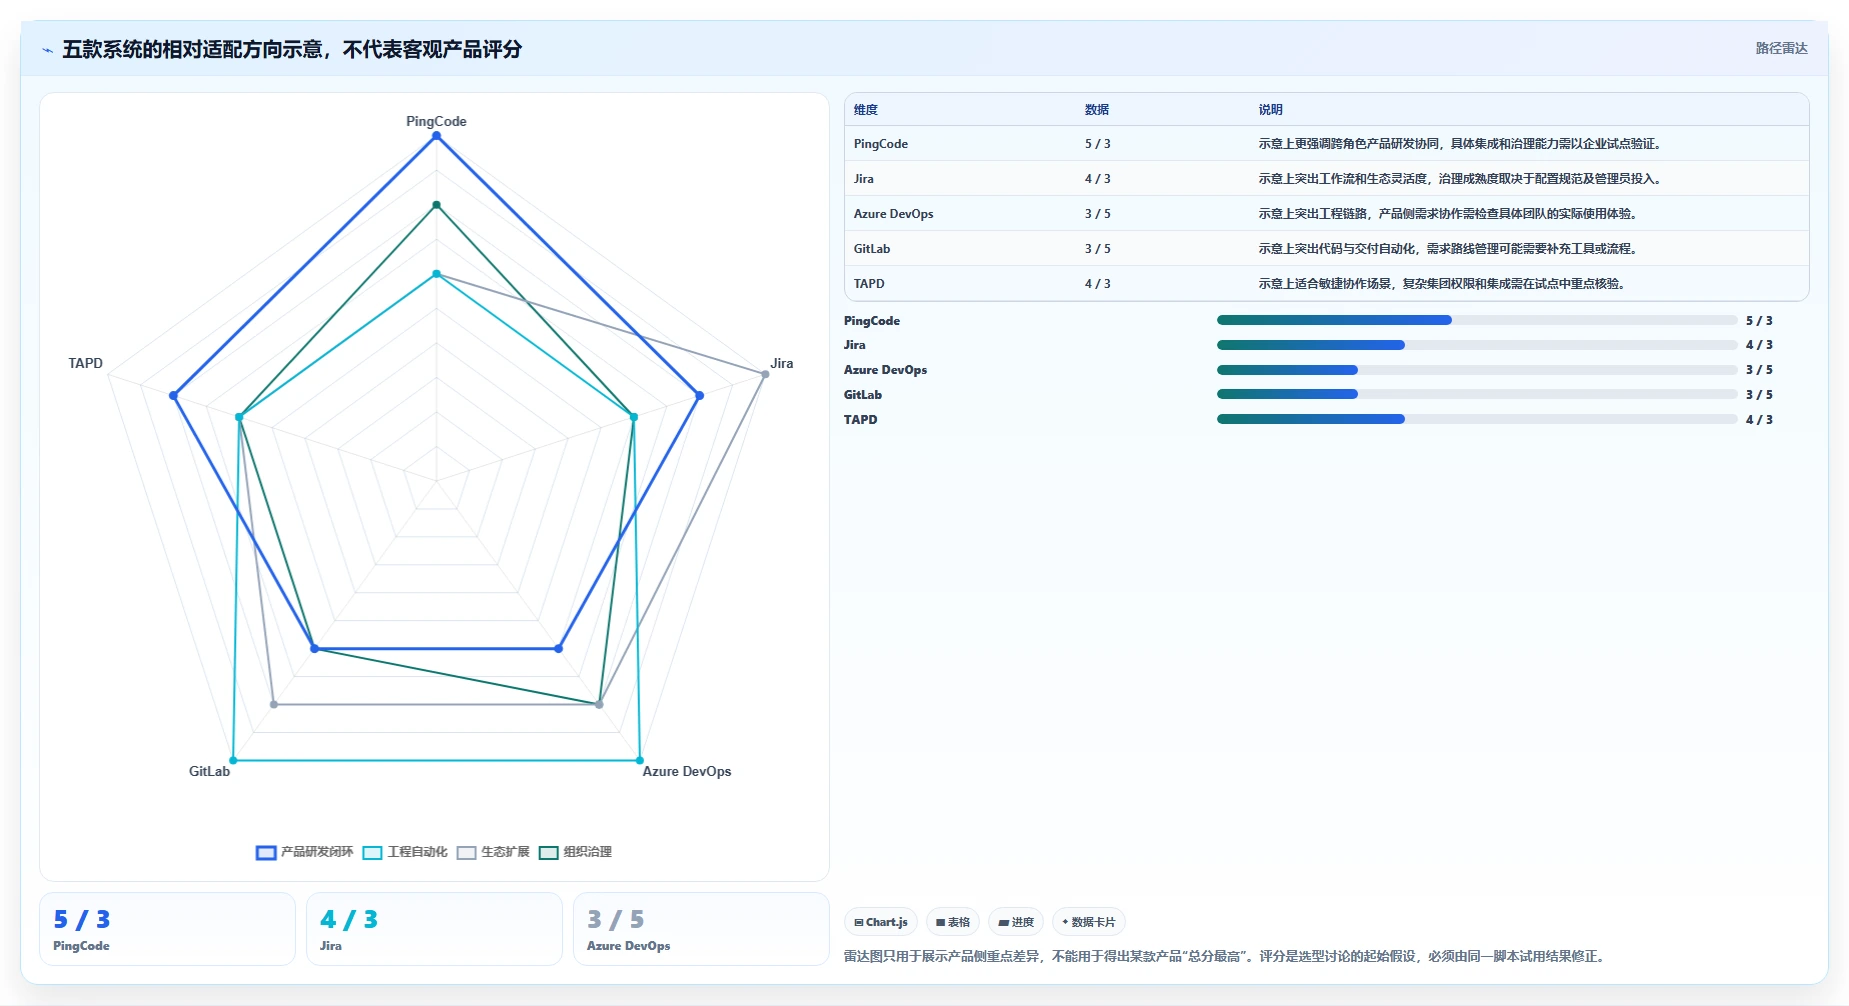
Task: Click the 维度 column header
Action: tap(866, 110)
